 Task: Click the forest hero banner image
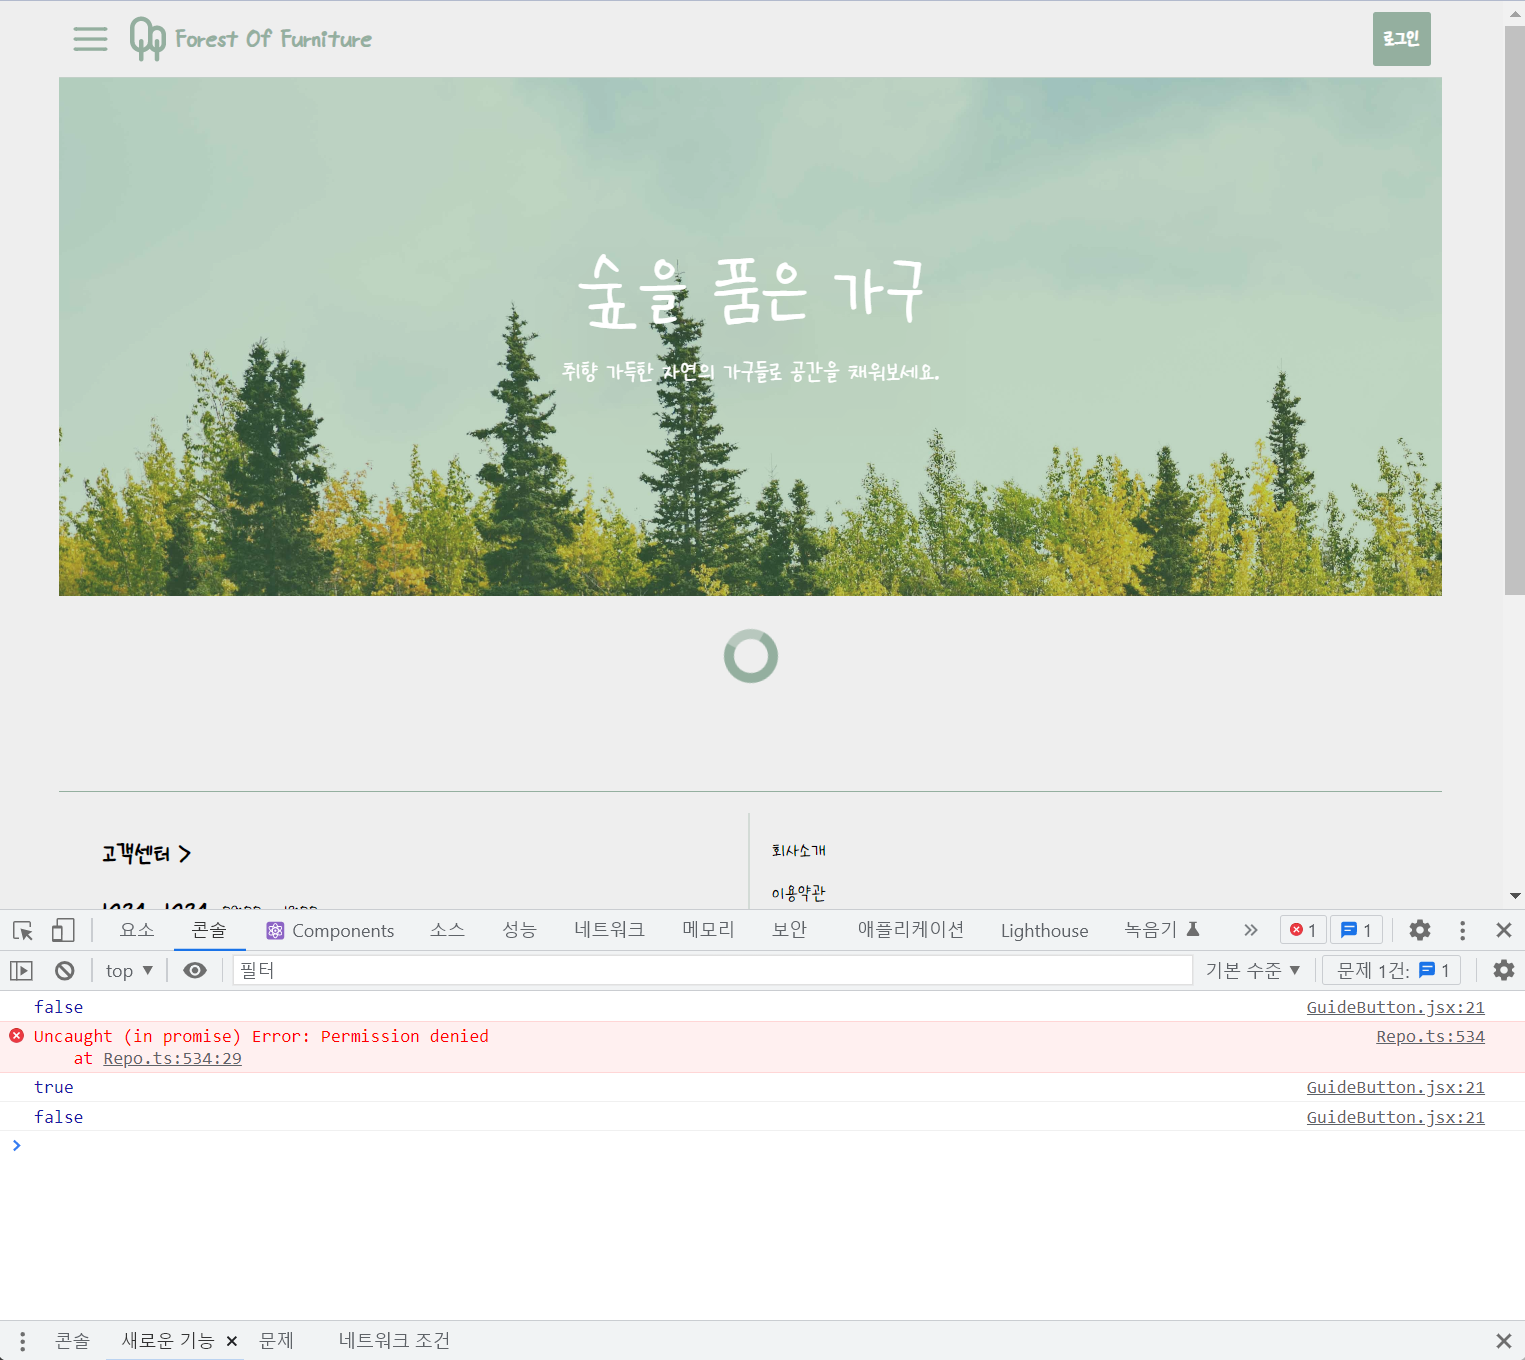(750, 336)
